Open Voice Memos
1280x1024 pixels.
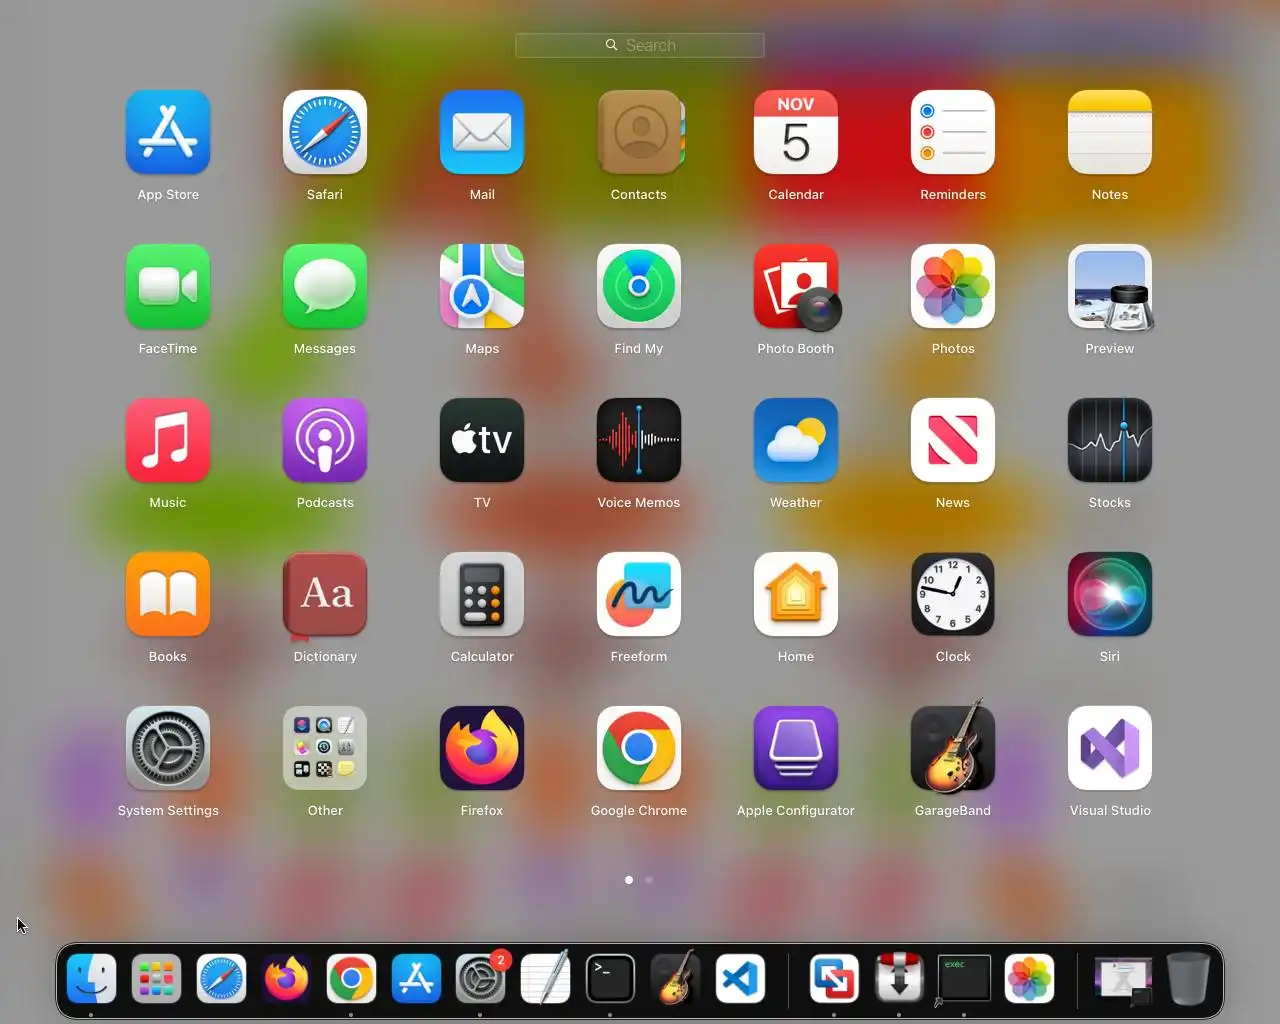(x=639, y=440)
